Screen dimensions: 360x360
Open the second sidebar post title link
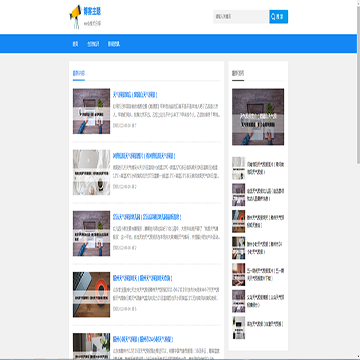point(266,195)
